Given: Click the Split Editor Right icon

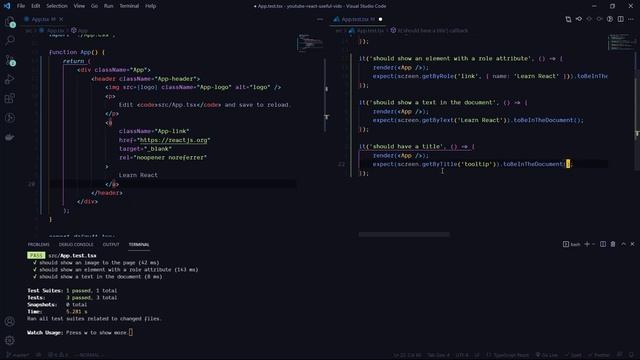Looking at the screenshot, I should tap(620, 19).
